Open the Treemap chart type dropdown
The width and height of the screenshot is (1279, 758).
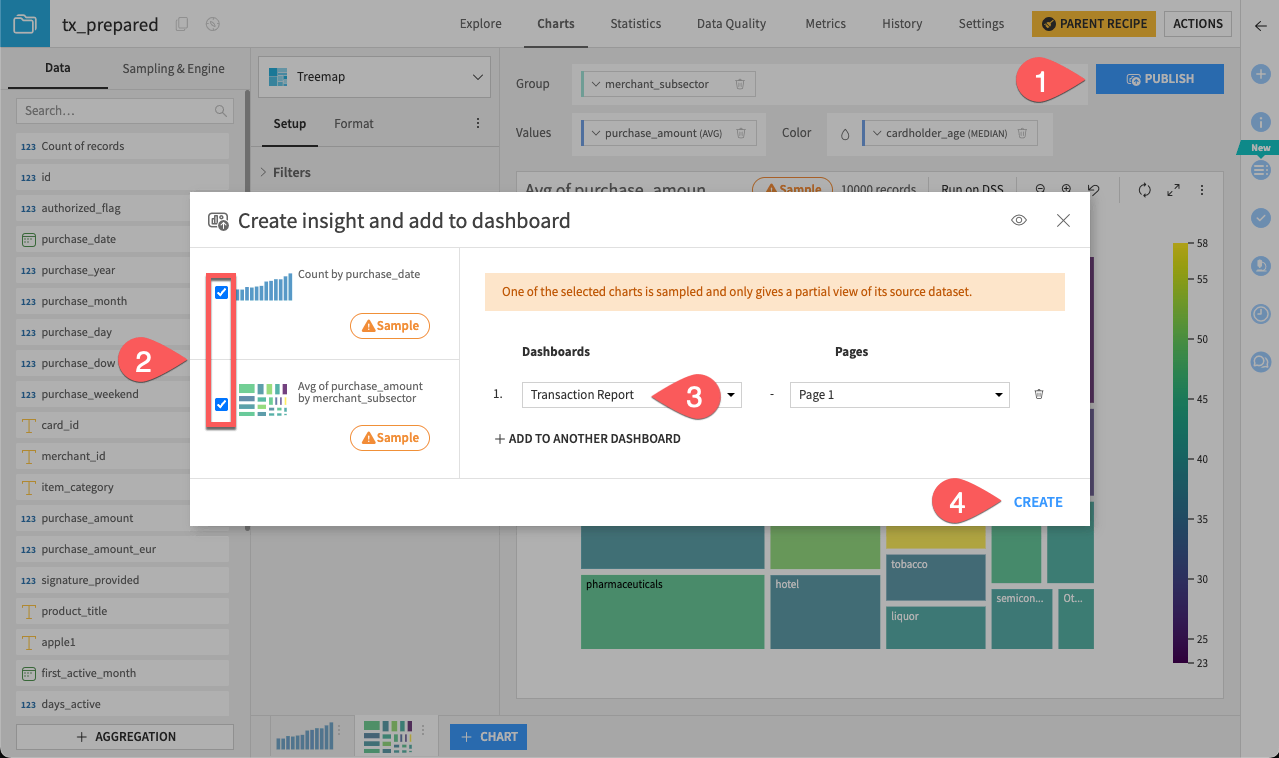point(374,77)
